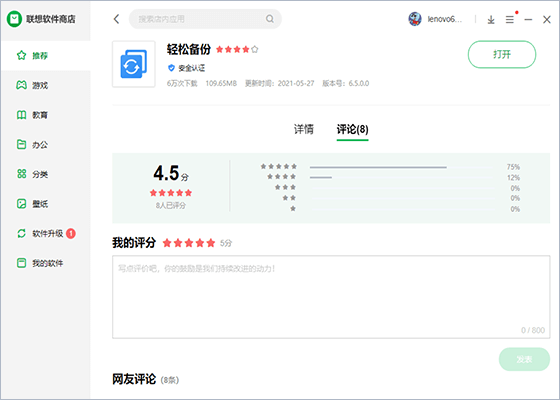Click the 4.5分 overall score
Viewport: 560px width, 400px height.
point(171,173)
